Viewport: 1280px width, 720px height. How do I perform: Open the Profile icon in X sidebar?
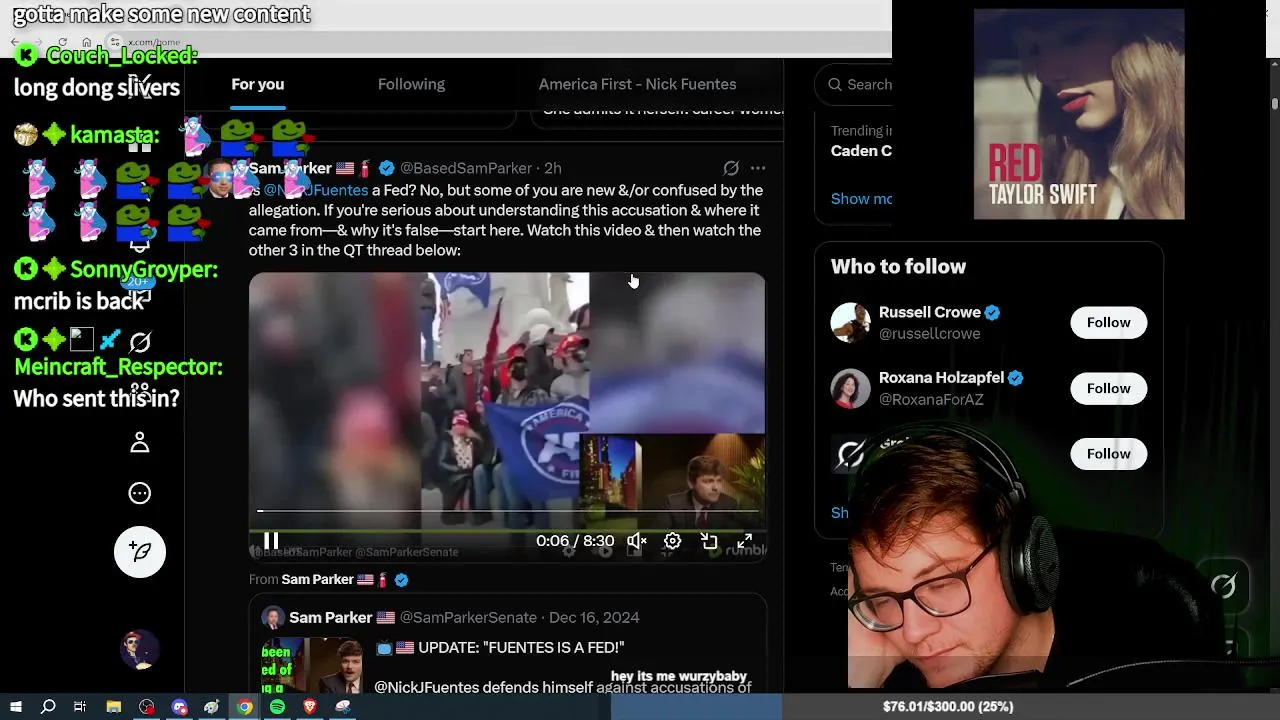pos(140,442)
